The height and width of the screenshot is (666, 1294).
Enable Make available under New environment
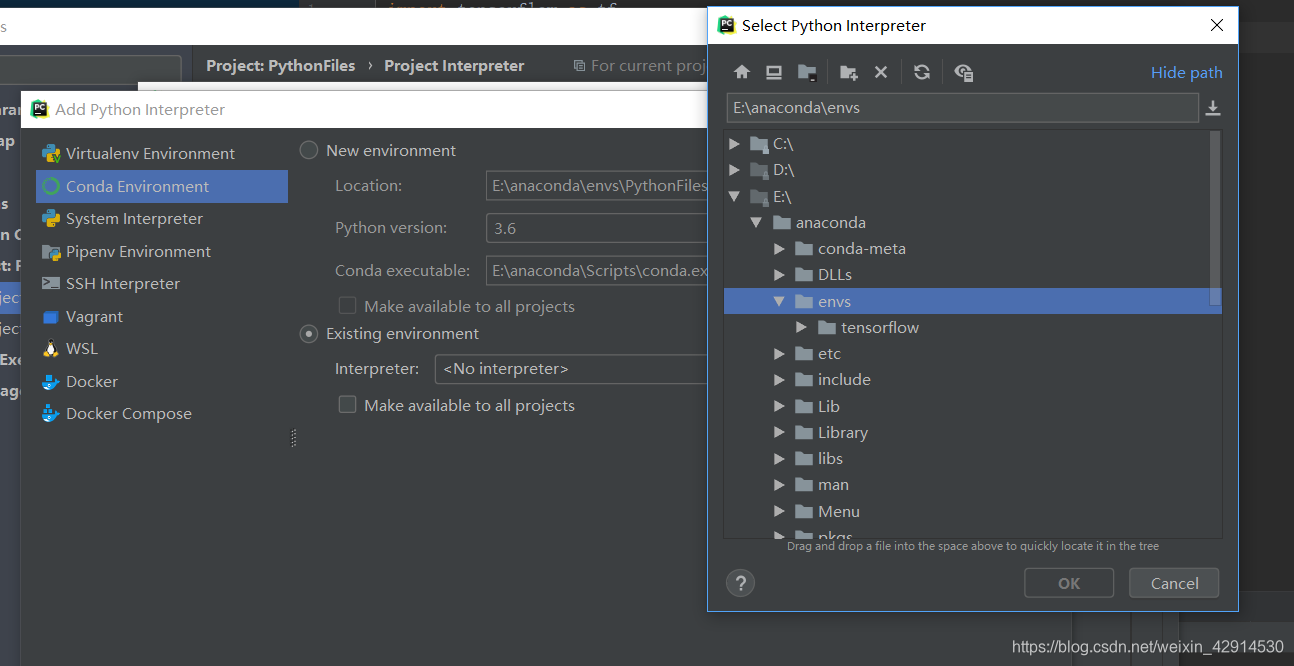click(348, 306)
